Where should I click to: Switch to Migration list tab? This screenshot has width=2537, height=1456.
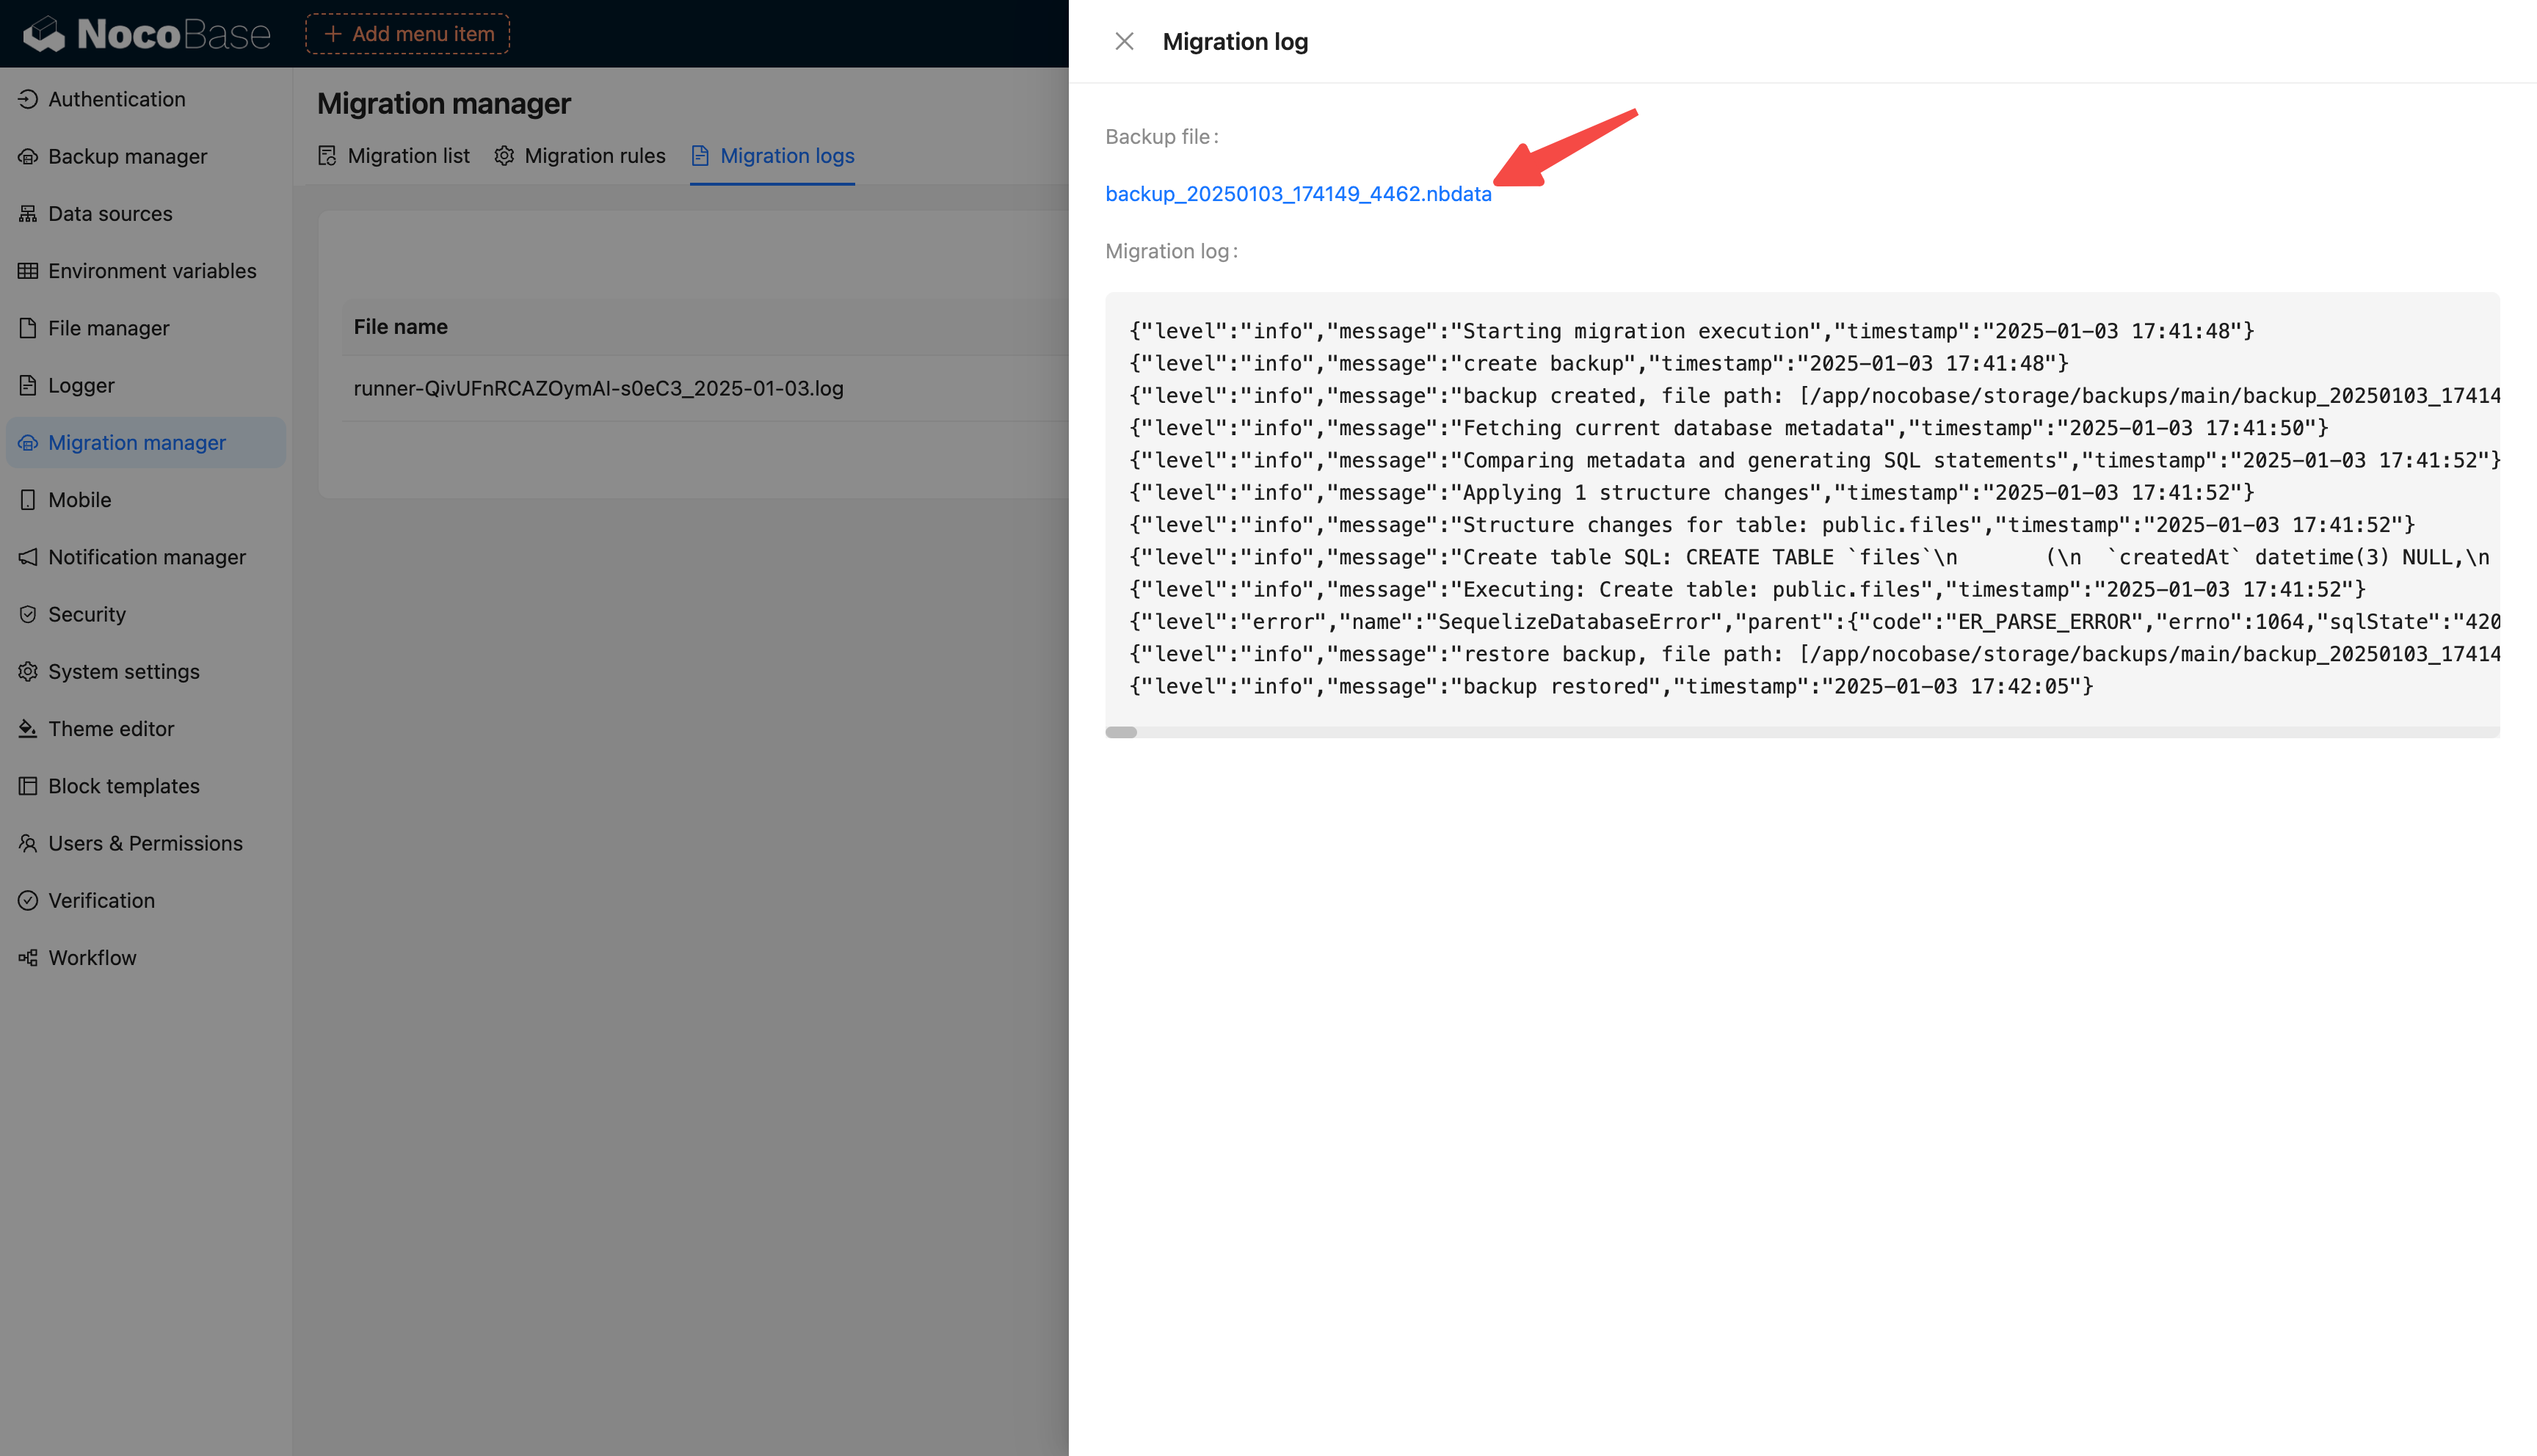[x=394, y=156]
